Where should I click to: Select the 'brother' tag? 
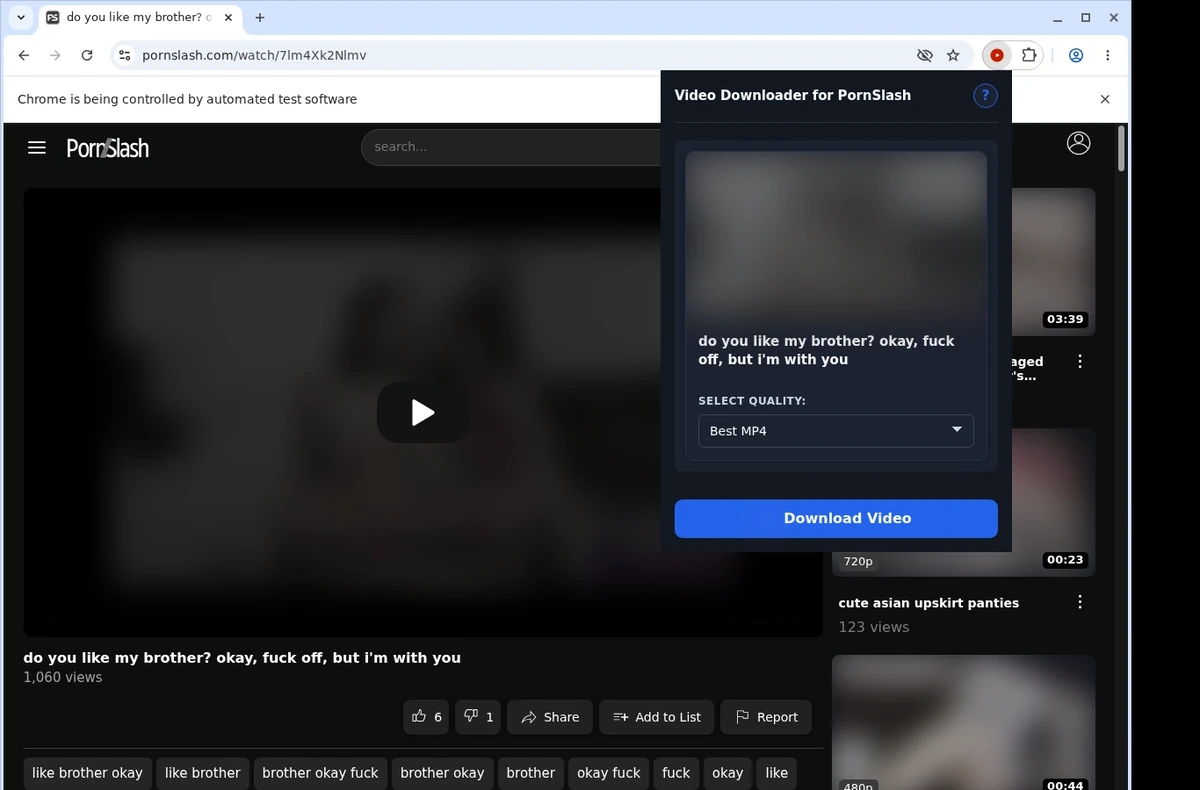click(x=530, y=773)
